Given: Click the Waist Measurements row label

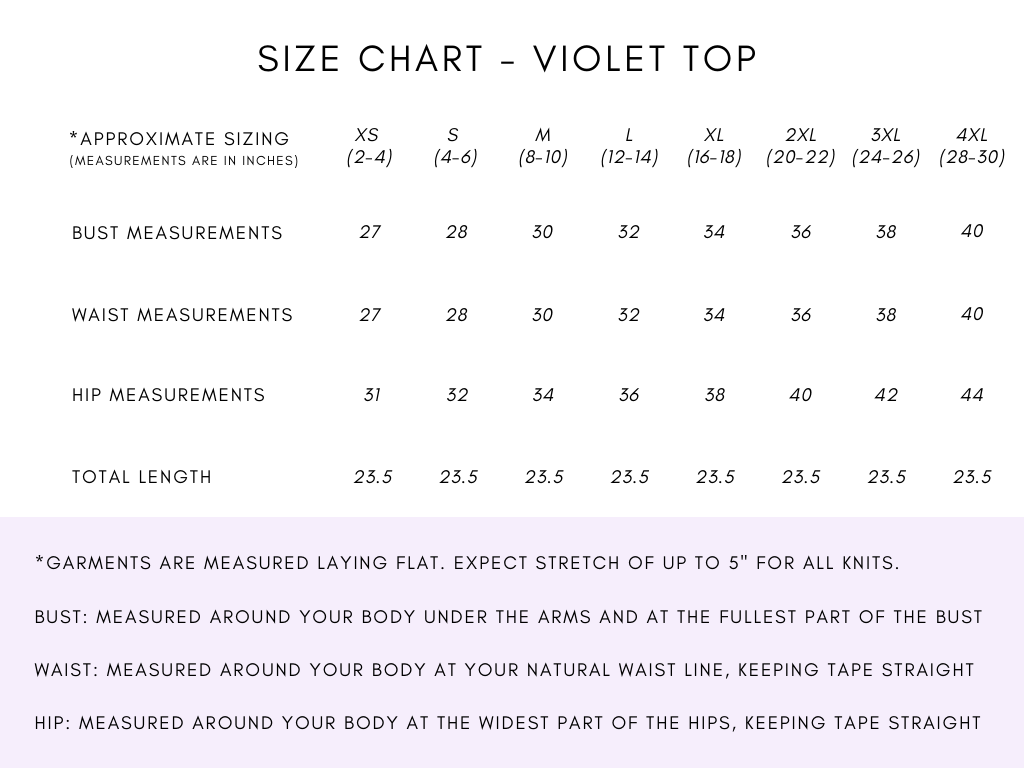Looking at the screenshot, I should click(x=182, y=315).
